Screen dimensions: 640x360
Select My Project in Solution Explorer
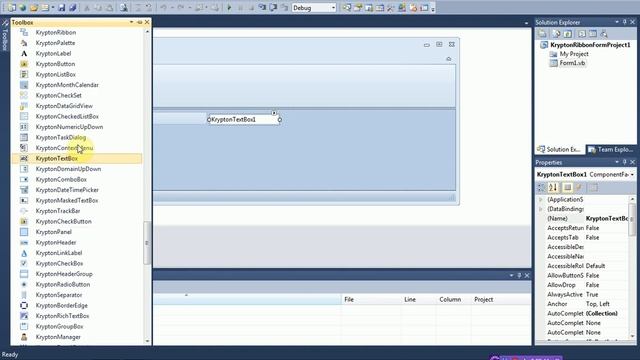[574, 54]
